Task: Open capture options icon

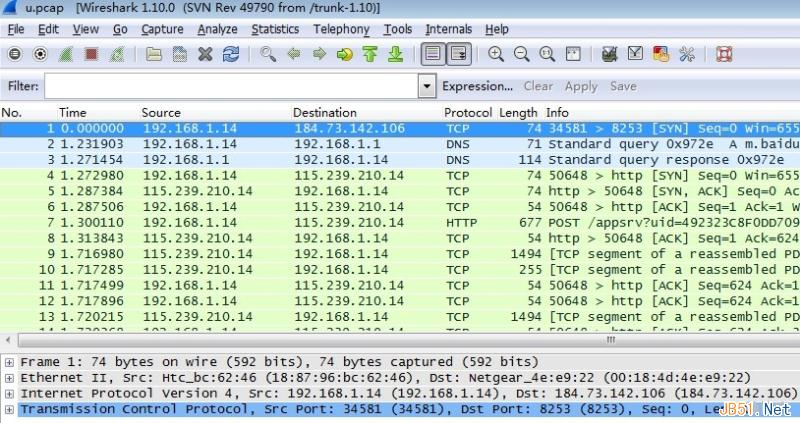Action: point(40,54)
